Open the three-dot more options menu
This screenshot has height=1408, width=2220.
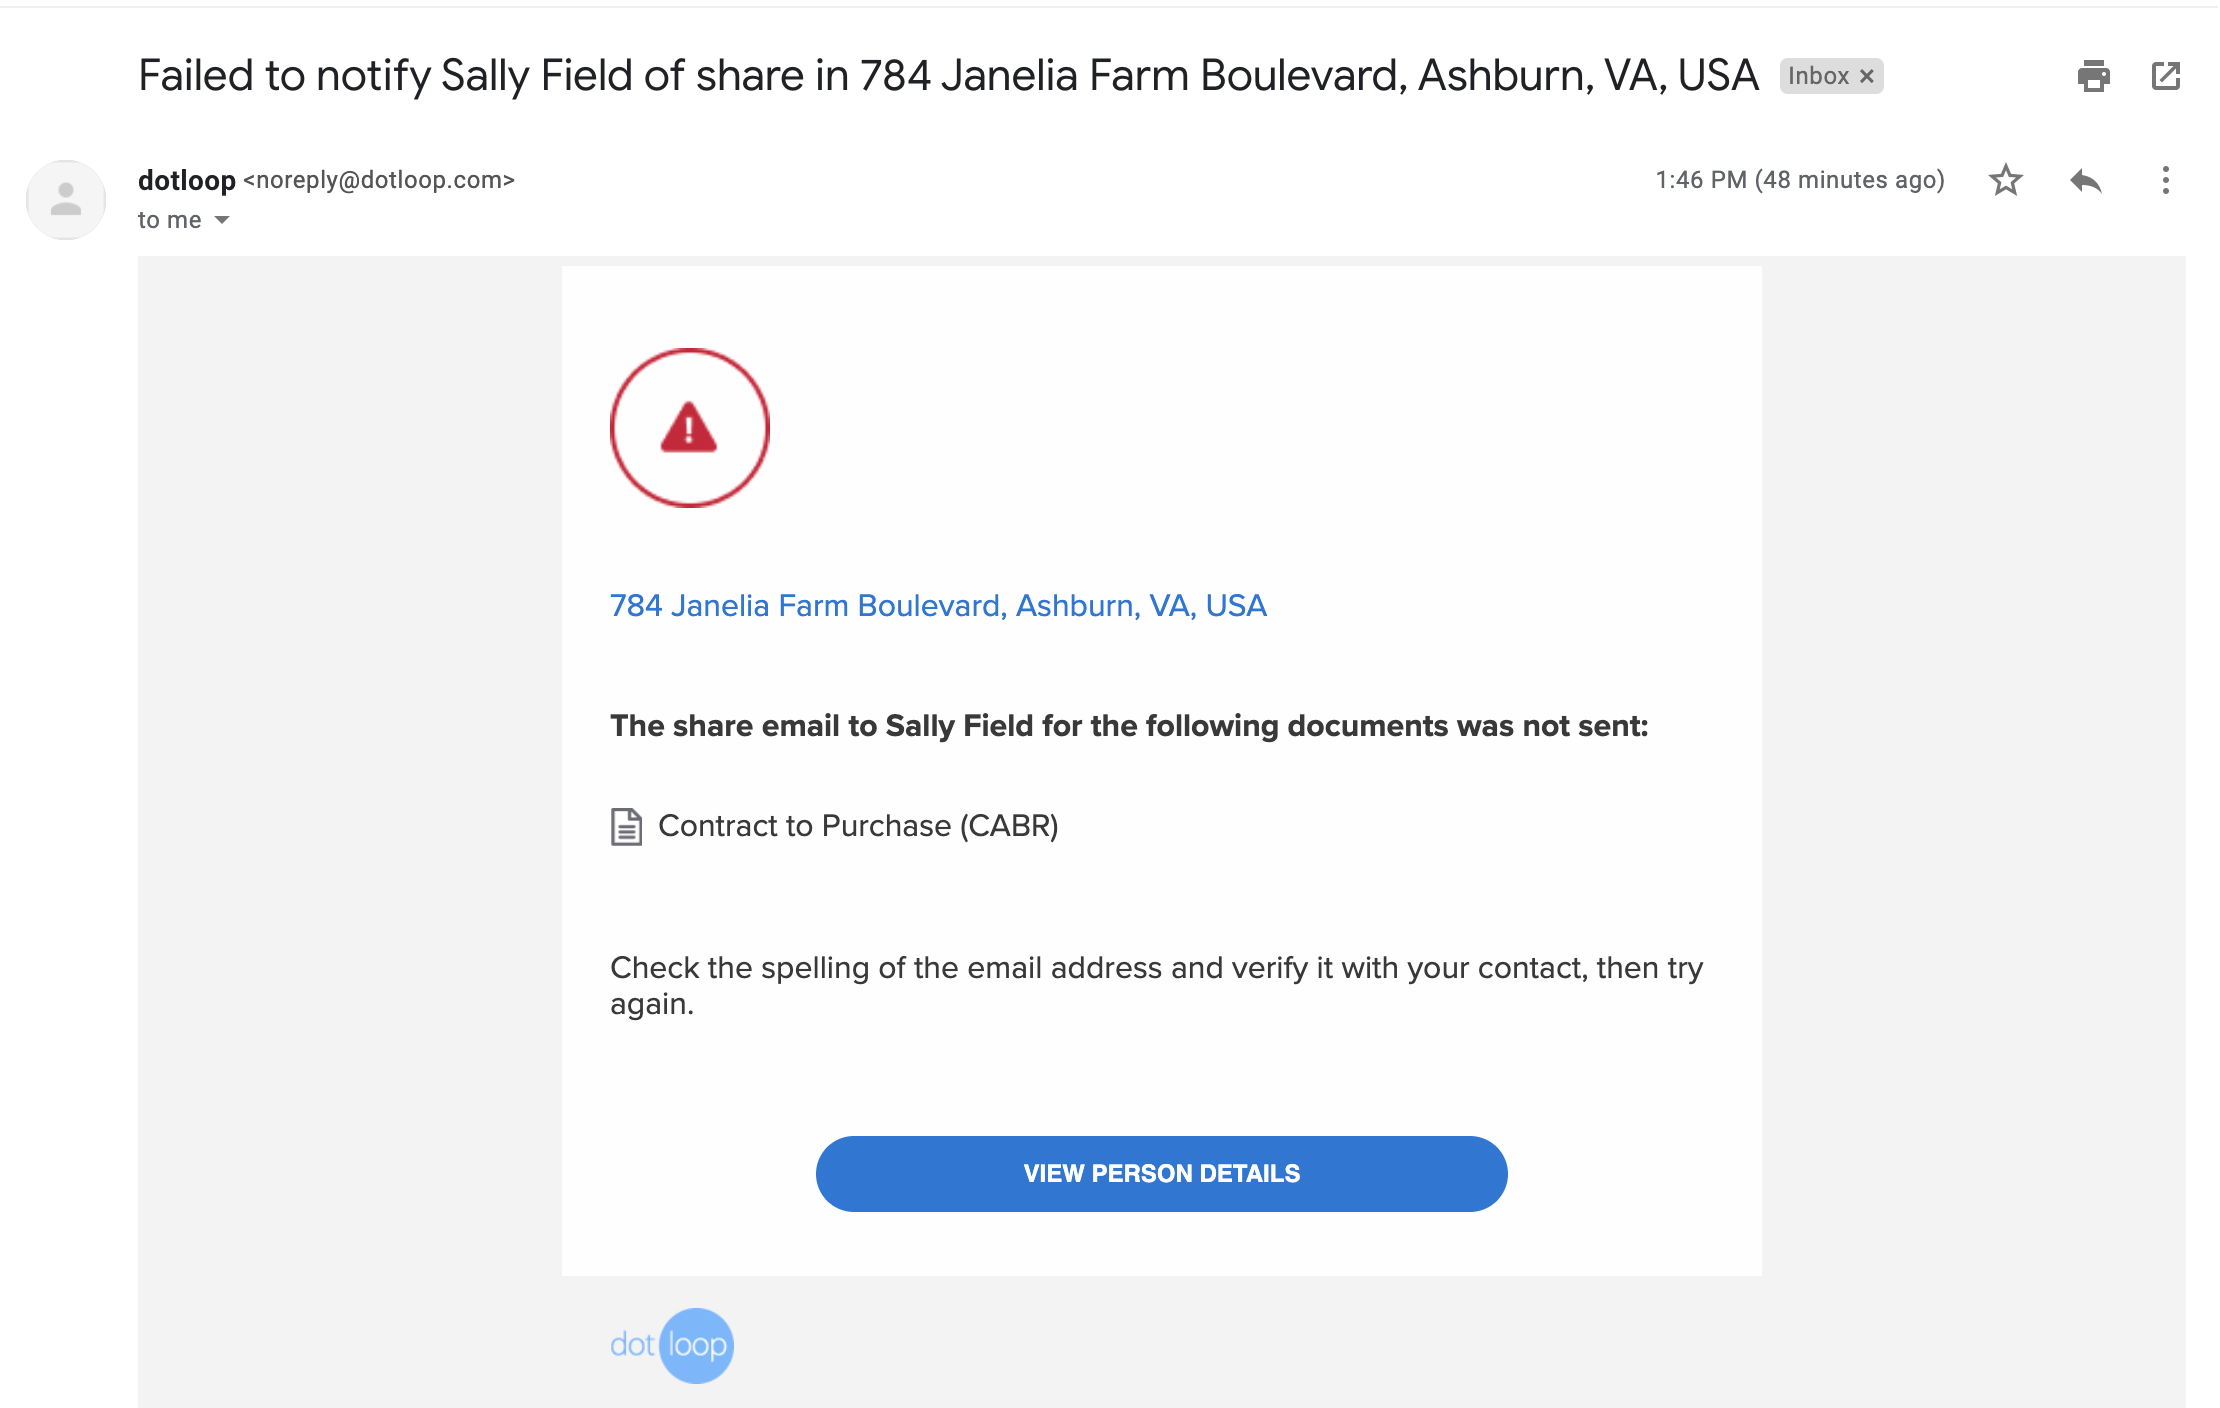[x=2165, y=180]
